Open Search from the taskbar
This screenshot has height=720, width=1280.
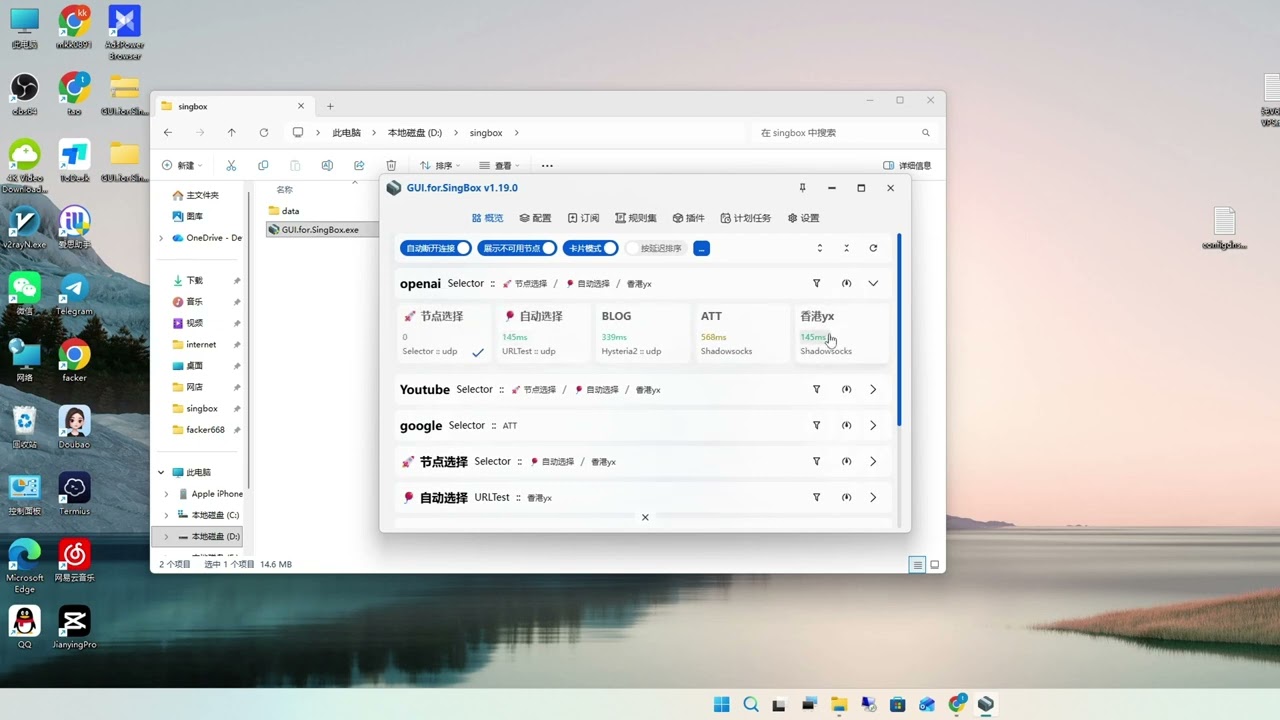point(751,704)
